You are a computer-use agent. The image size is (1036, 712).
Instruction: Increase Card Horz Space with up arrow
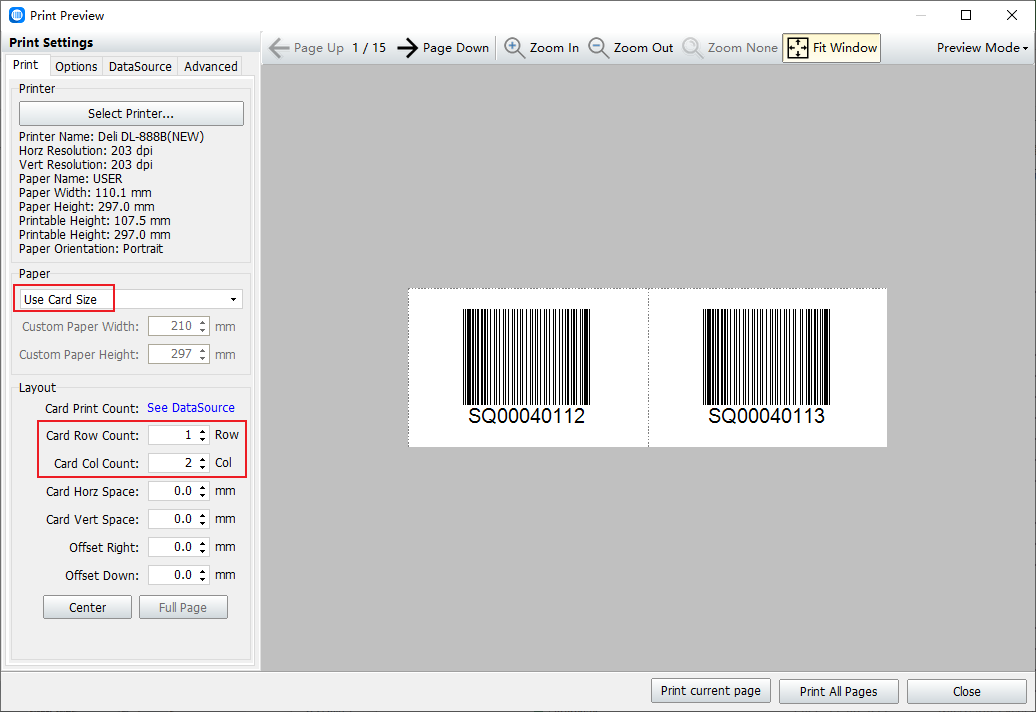(x=203, y=487)
